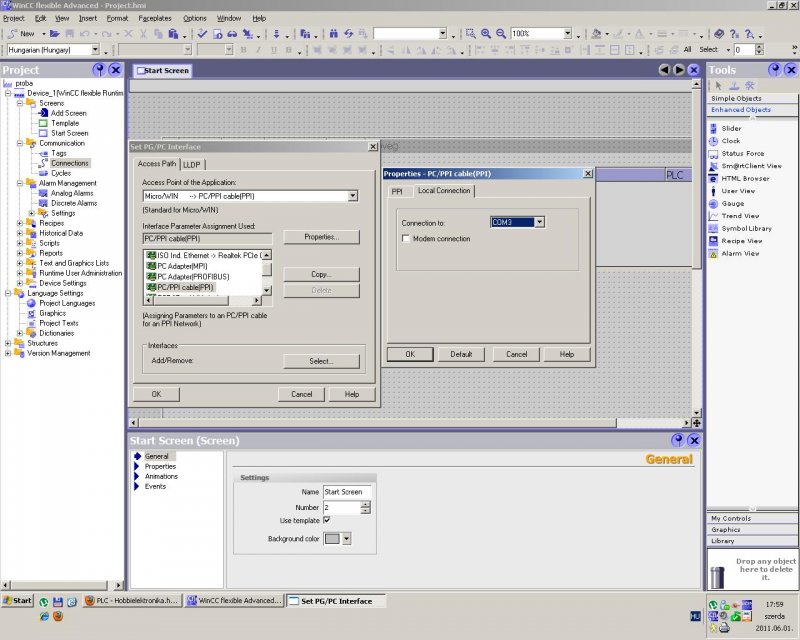Click Cancel in Set PG/PC Interface dialog
The width and height of the screenshot is (800, 640).
[302, 394]
